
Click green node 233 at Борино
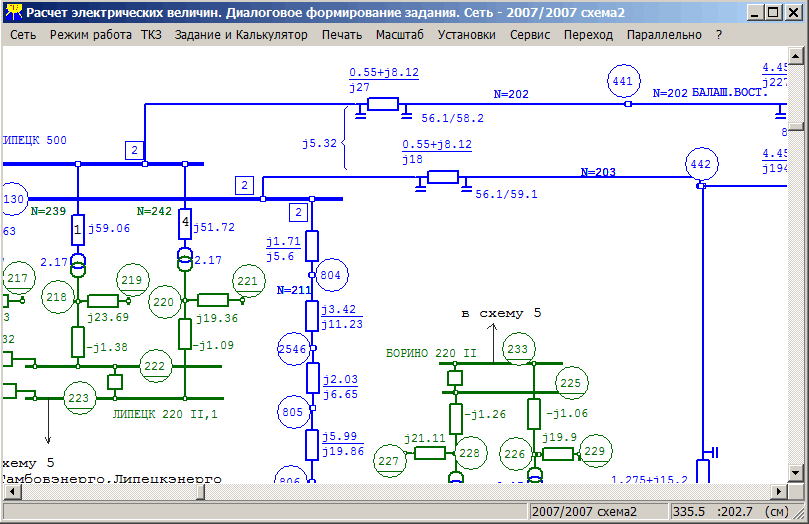tap(516, 349)
